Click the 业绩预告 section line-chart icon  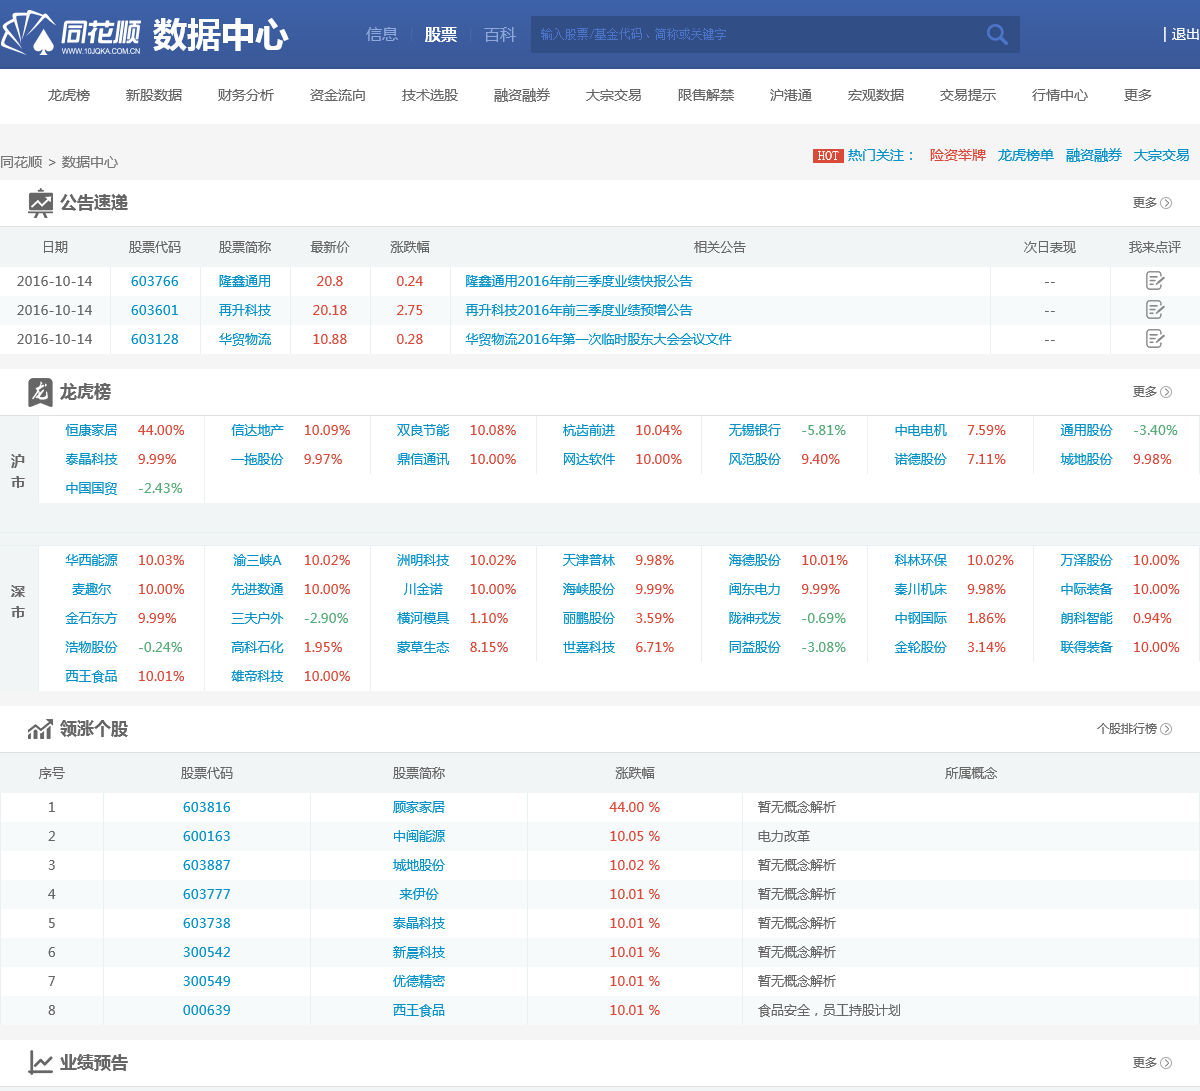click(40, 1062)
